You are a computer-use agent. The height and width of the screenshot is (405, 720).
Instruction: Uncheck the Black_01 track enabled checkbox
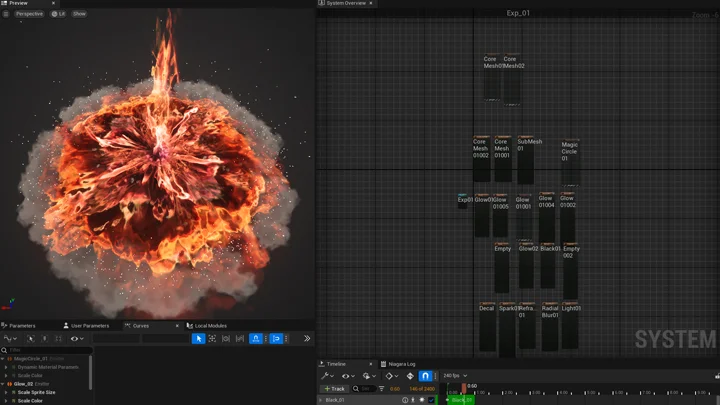click(431, 400)
